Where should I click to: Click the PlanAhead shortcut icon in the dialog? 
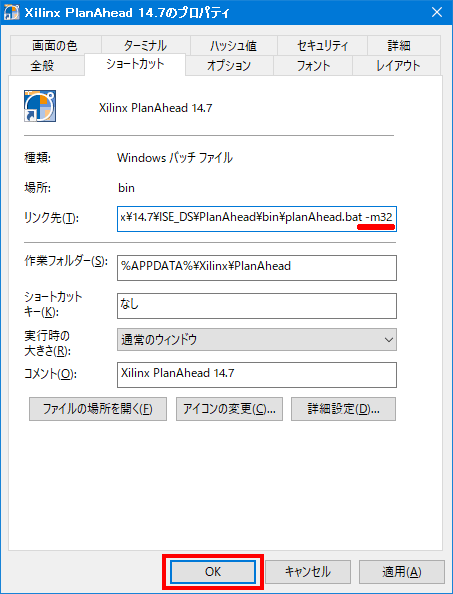pos(40,106)
